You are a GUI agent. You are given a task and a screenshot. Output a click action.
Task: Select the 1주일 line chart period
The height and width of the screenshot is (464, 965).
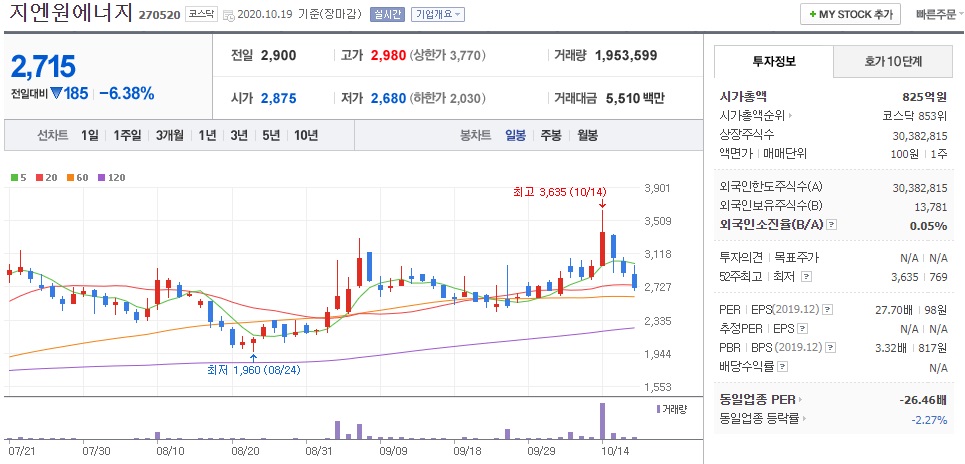click(127, 135)
